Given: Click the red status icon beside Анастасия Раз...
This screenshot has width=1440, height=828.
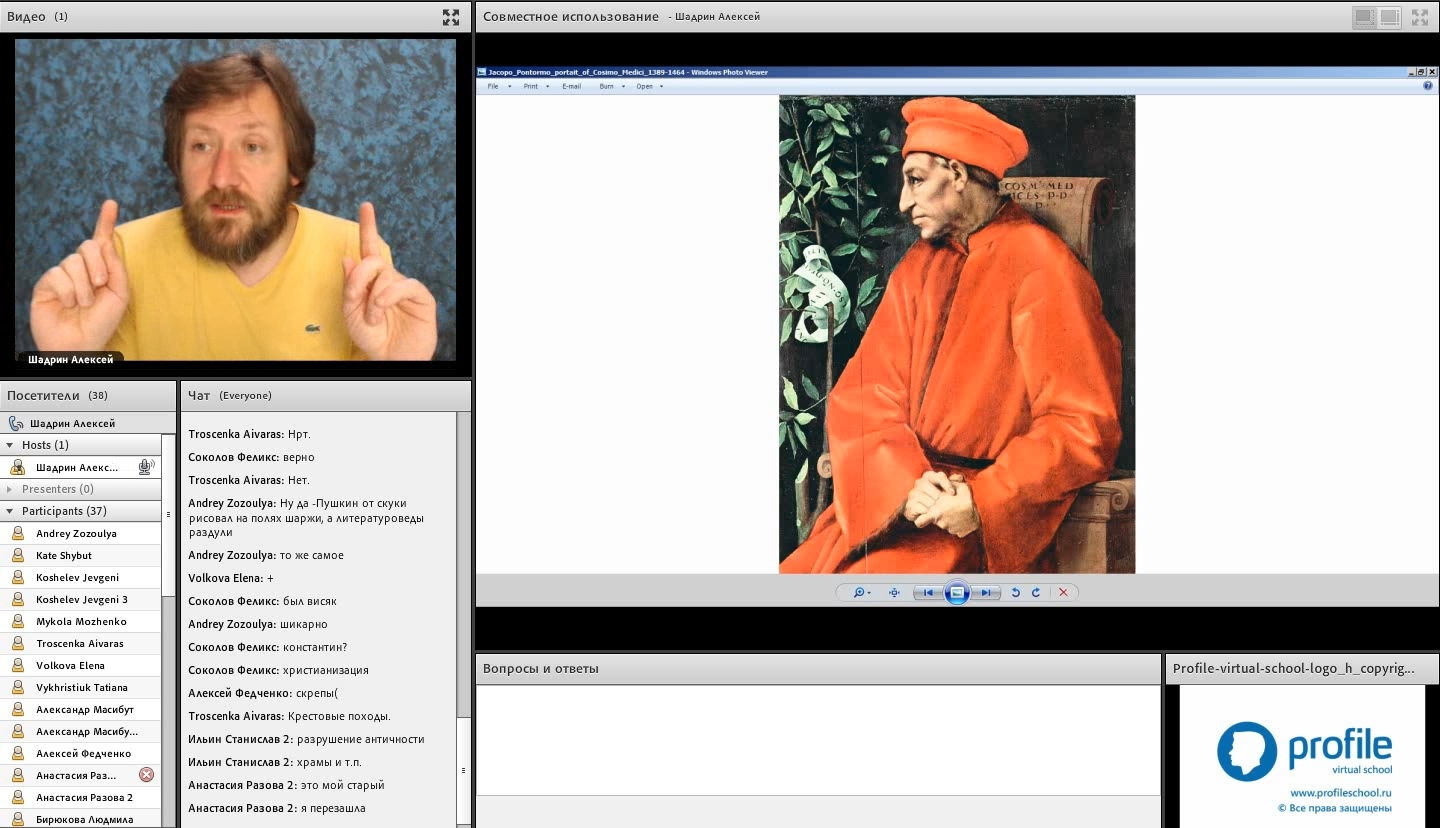Looking at the screenshot, I should [x=146, y=775].
